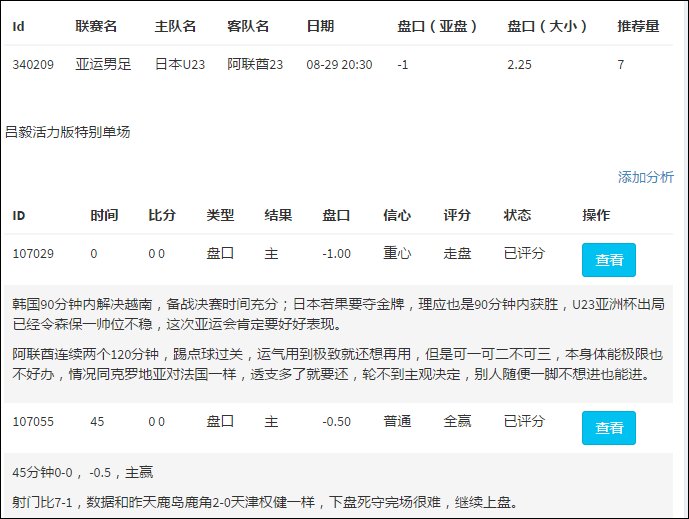Screen dimensions: 689x519
Task: Click the 盘口（大小）column header
Action: [547, 26]
